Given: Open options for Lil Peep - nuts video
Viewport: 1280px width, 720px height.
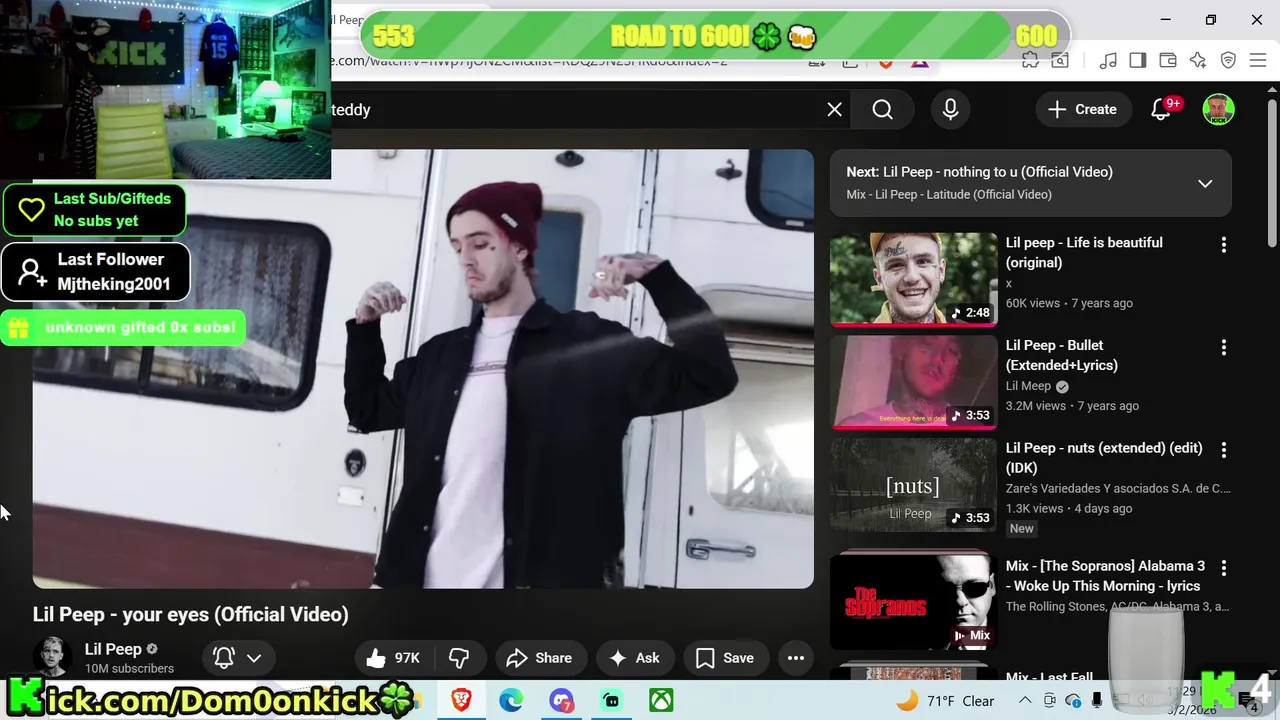Looking at the screenshot, I should 1223,450.
